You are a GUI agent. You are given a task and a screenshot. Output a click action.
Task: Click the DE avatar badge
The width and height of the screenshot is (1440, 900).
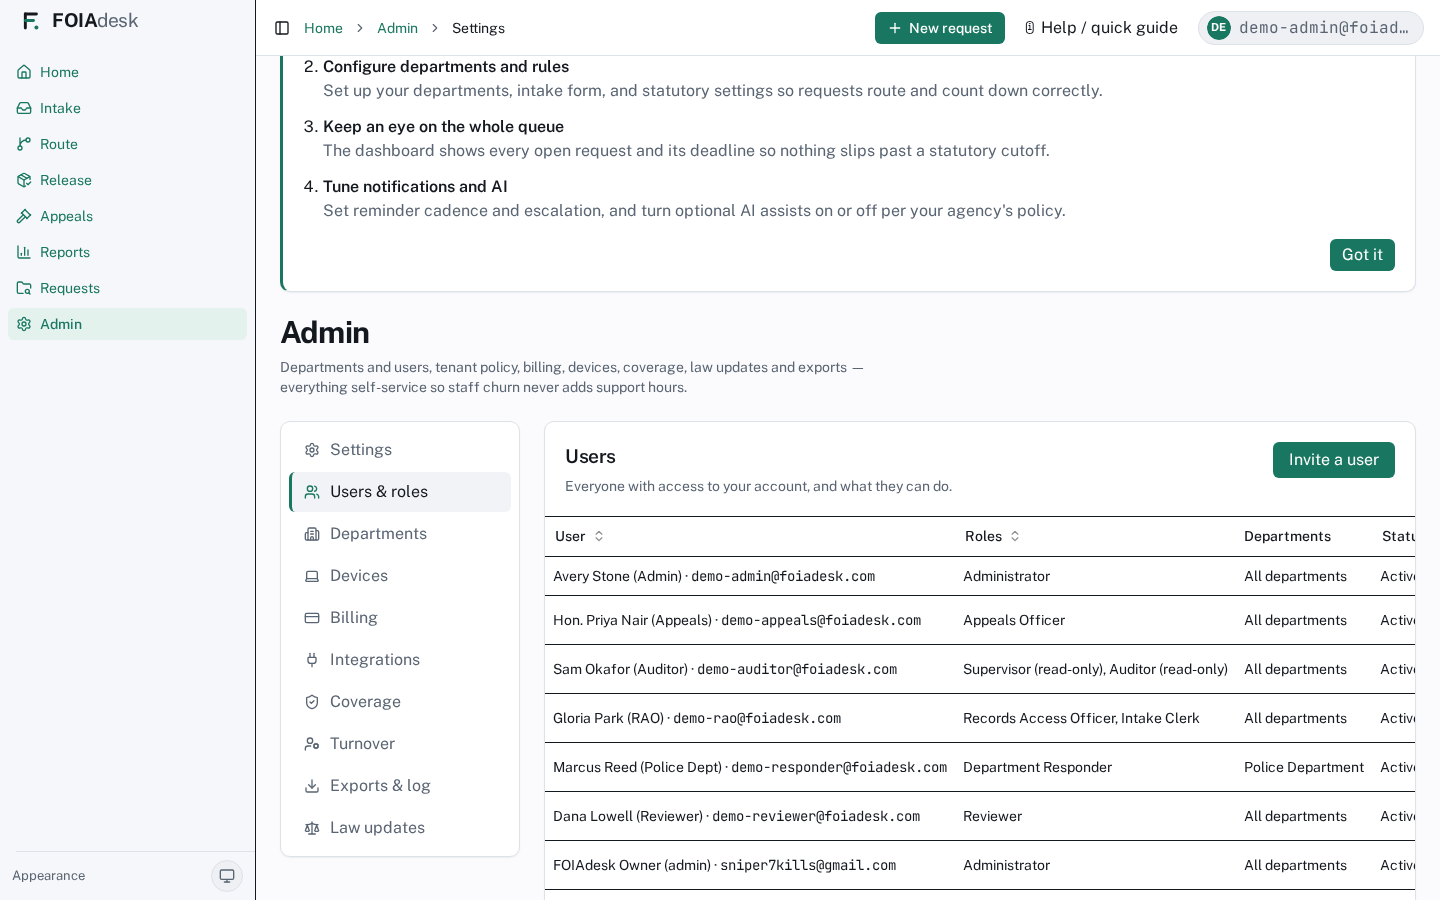[x=1218, y=28]
